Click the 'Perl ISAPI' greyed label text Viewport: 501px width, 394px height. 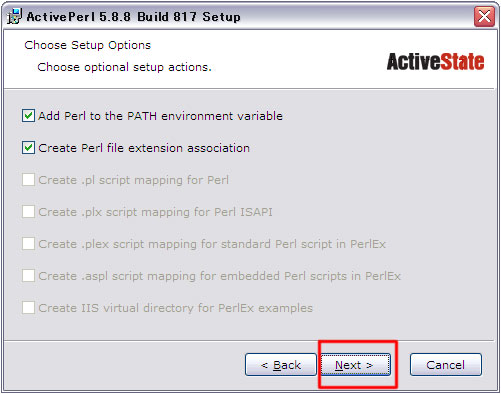pos(243,212)
